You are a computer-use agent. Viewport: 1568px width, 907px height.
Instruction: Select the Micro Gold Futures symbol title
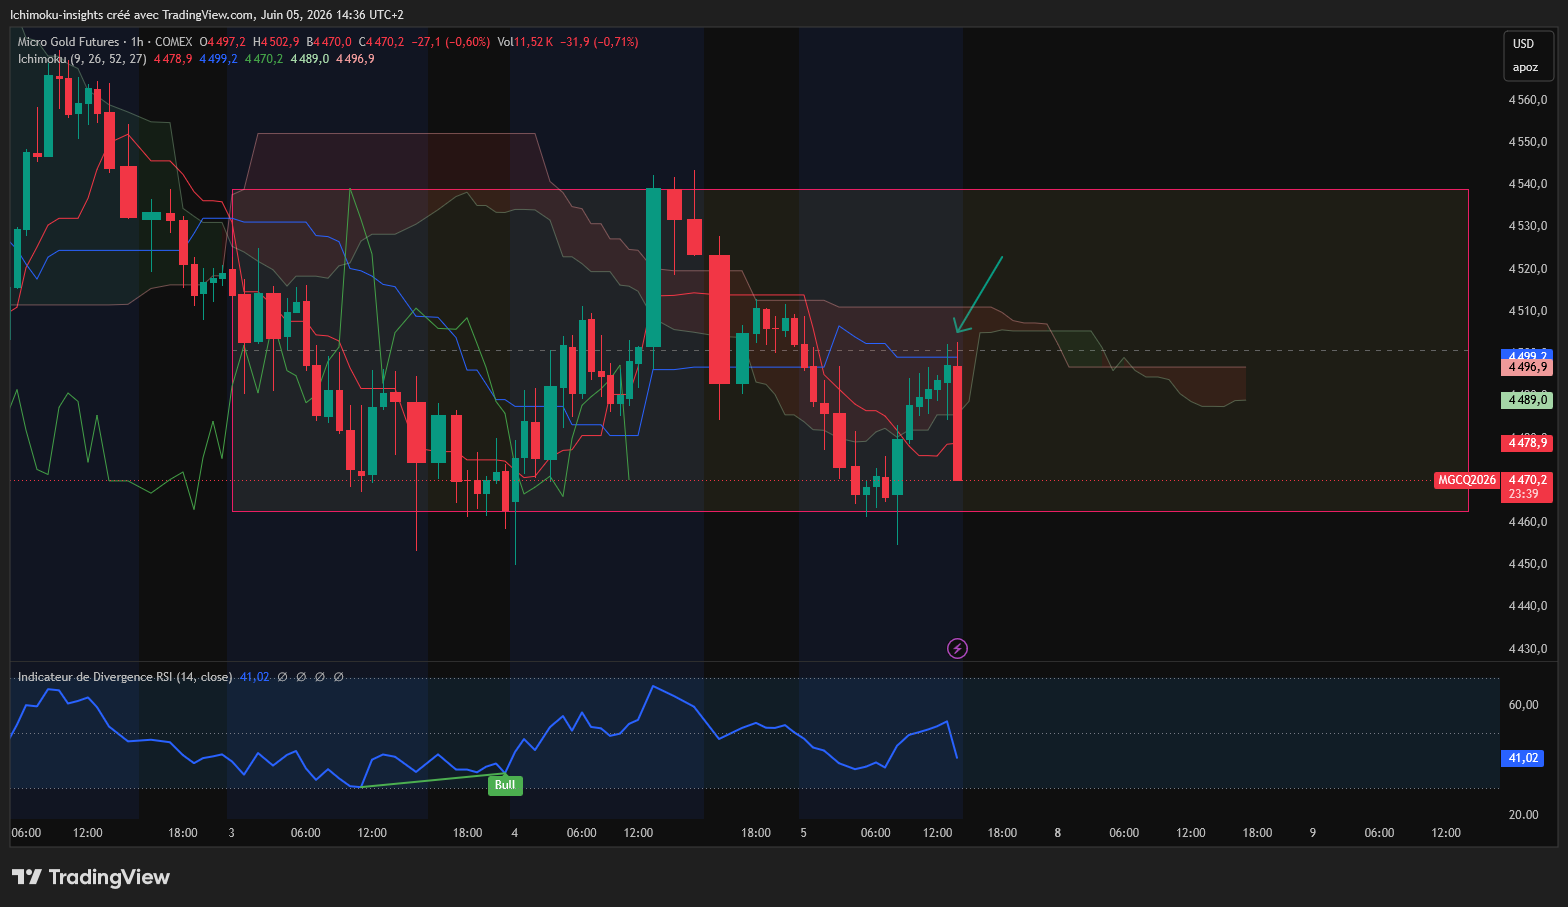pos(68,42)
